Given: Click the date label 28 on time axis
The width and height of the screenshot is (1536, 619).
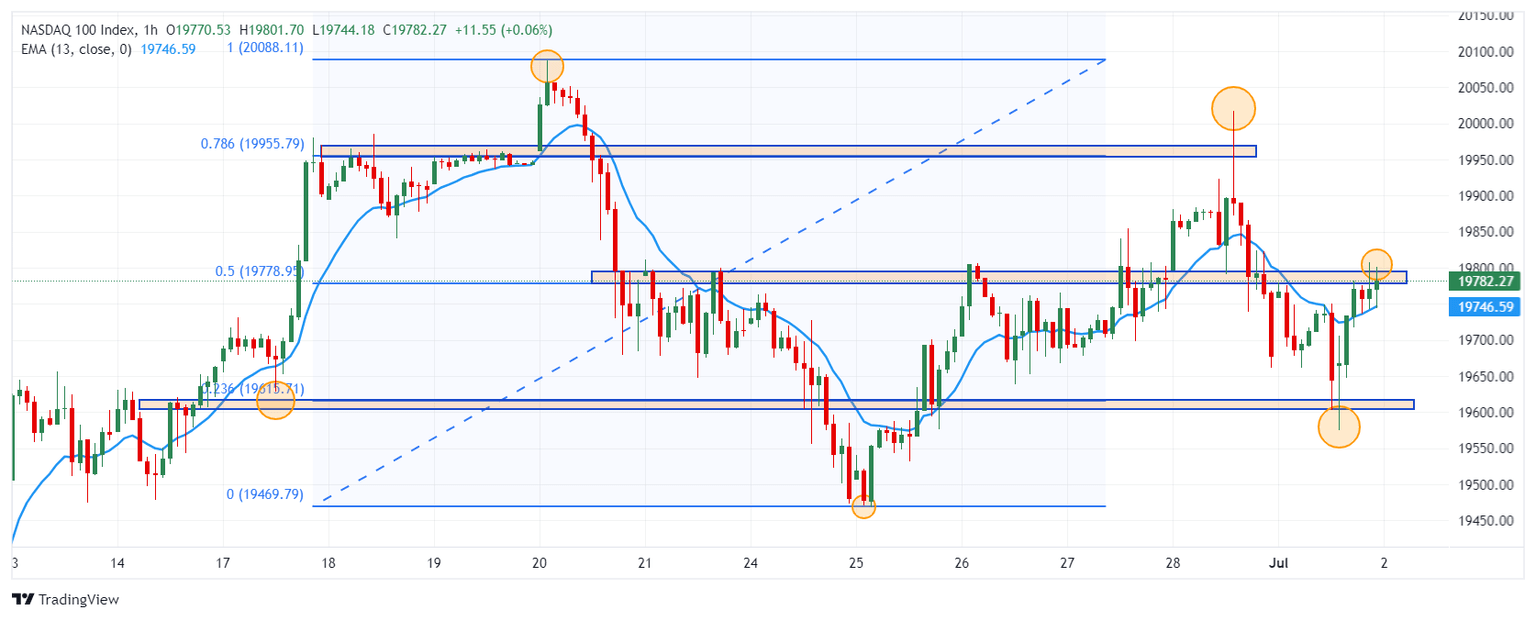Looking at the screenshot, I should (x=1173, y=562).
